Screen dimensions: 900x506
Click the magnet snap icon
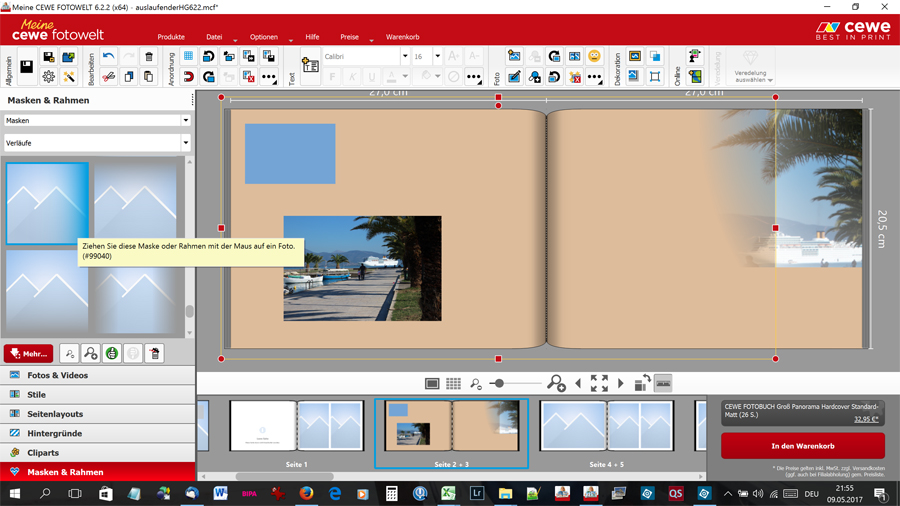coord(188,77)
